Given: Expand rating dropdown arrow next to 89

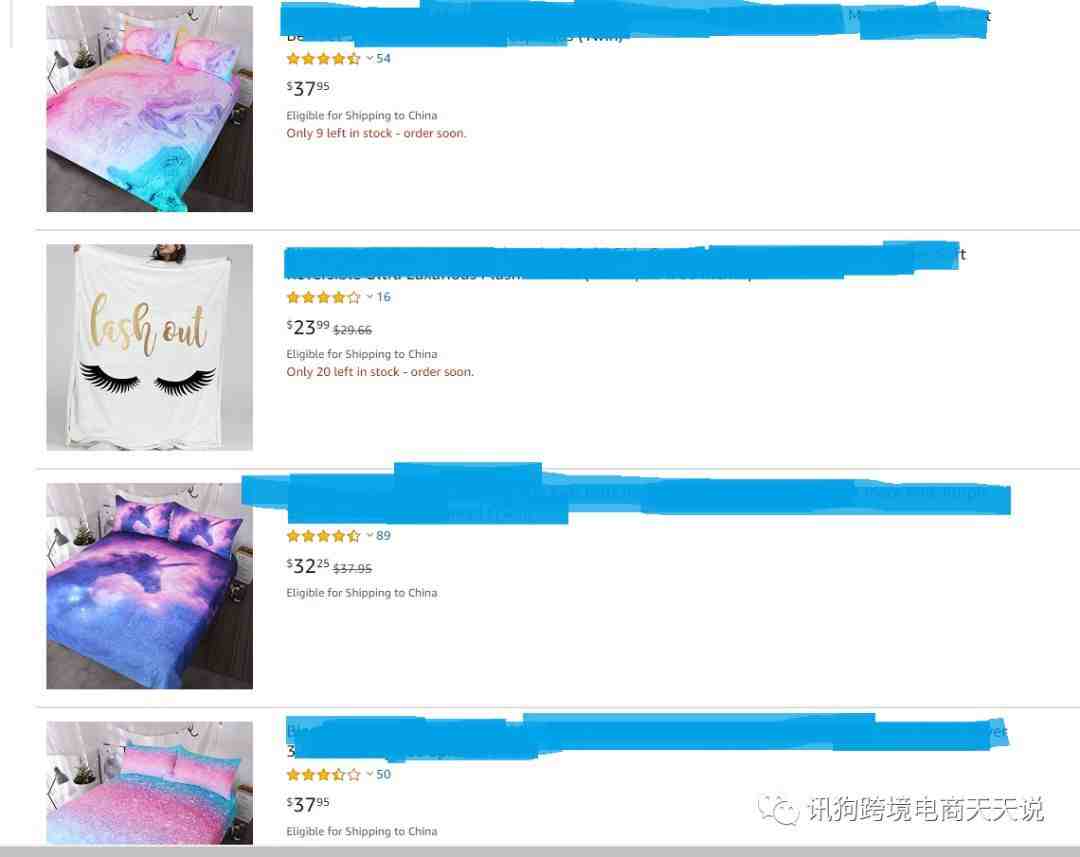Looking at the screenshot, I should (x=369, y=535).
